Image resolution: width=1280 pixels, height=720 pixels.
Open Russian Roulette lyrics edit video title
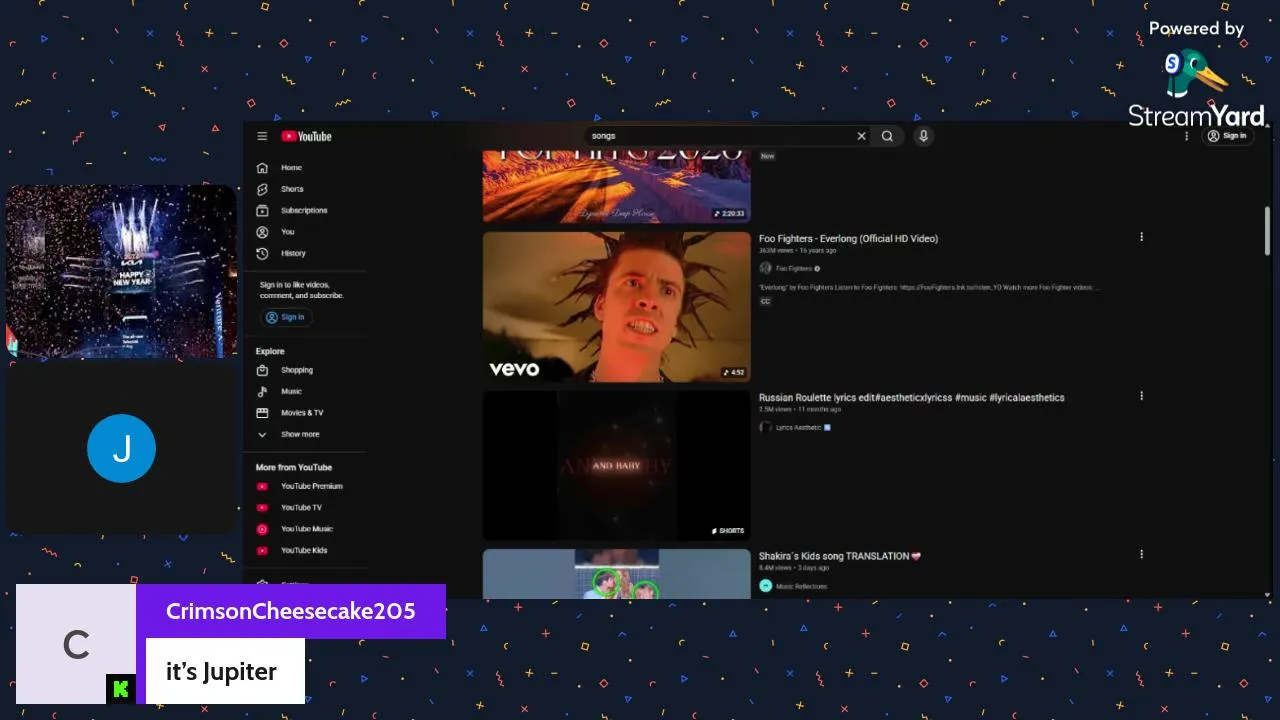tap(911, 398)
